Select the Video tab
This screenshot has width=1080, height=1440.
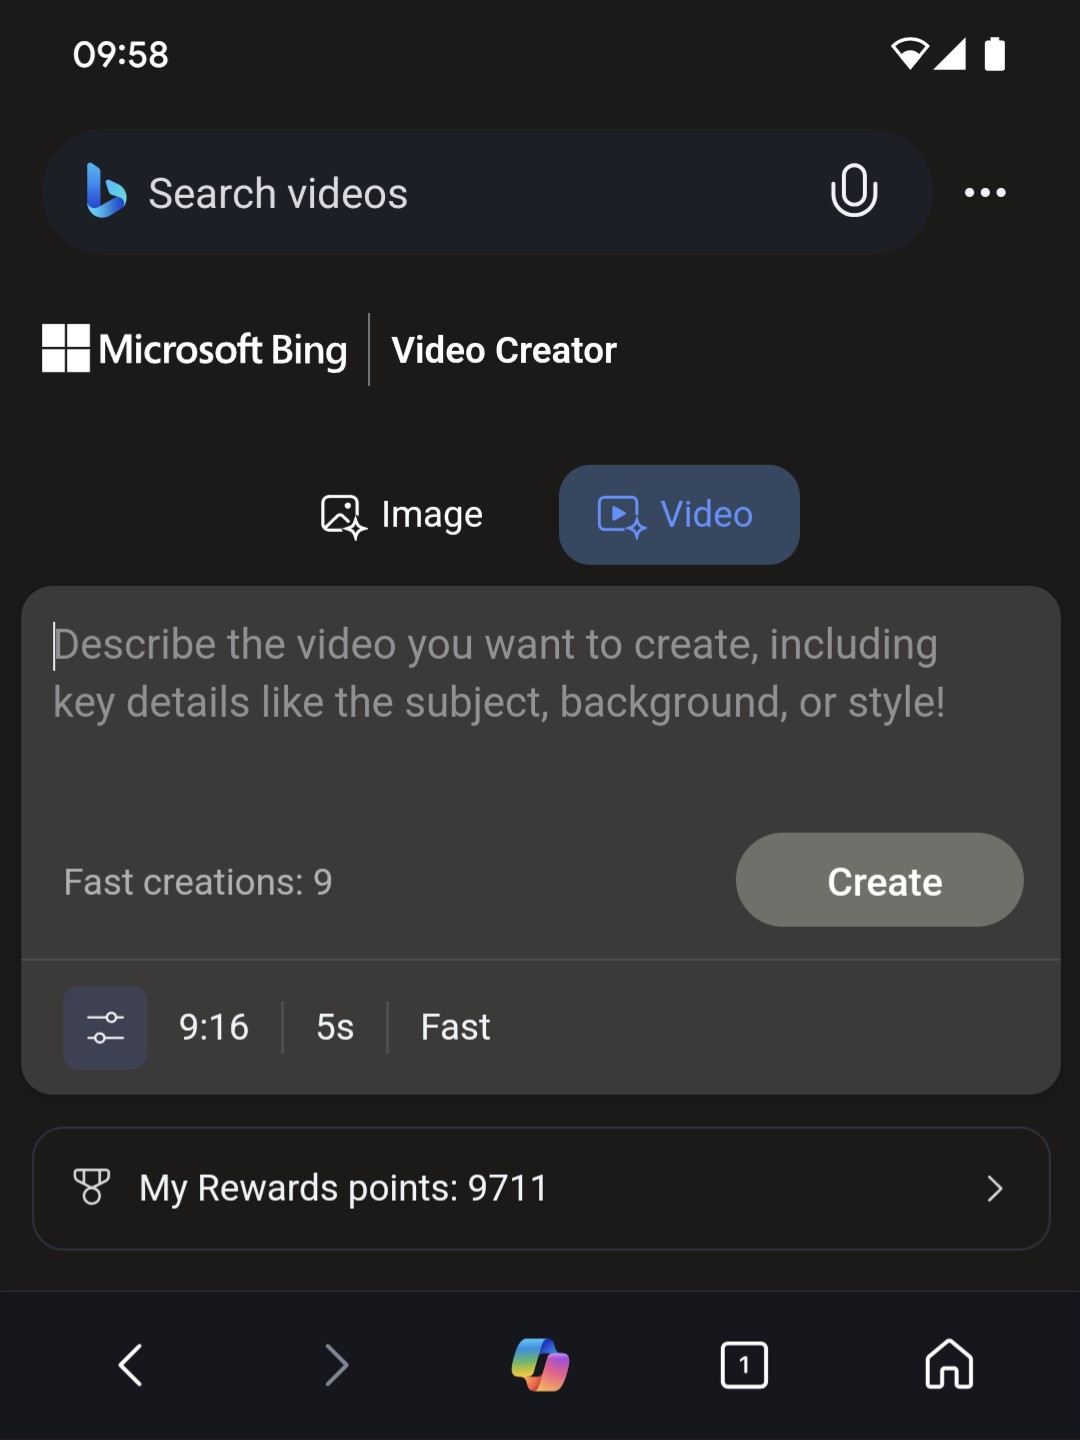click(679, 515)
